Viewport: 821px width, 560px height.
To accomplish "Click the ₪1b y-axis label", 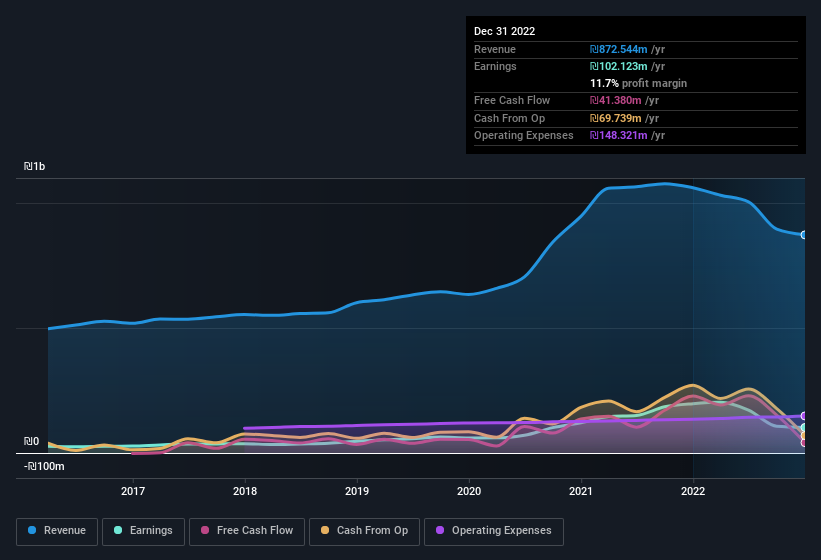I will 35,166.
